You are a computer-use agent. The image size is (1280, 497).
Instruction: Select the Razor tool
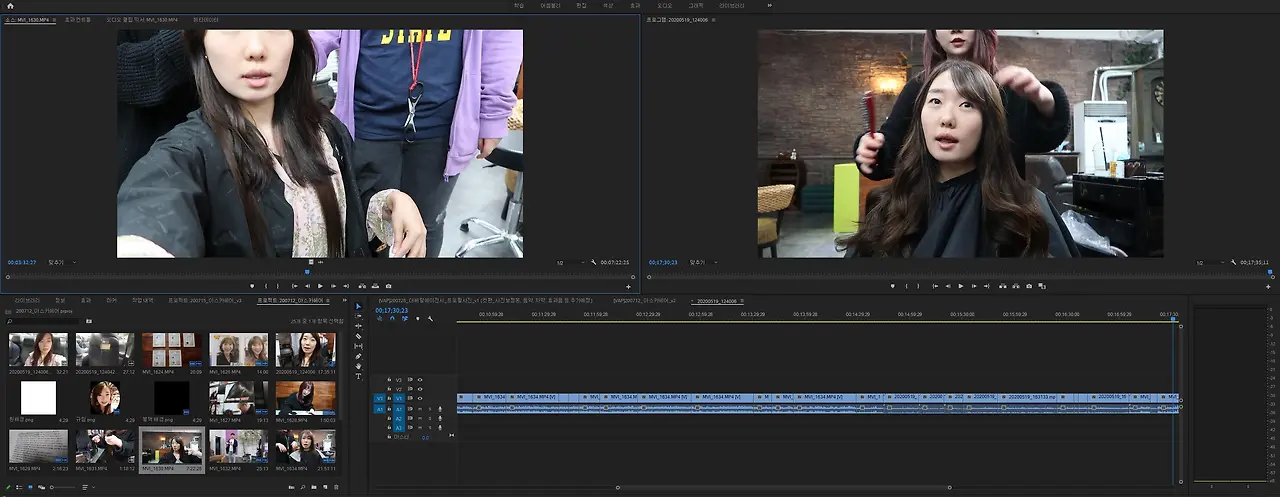tap(358, 336)
